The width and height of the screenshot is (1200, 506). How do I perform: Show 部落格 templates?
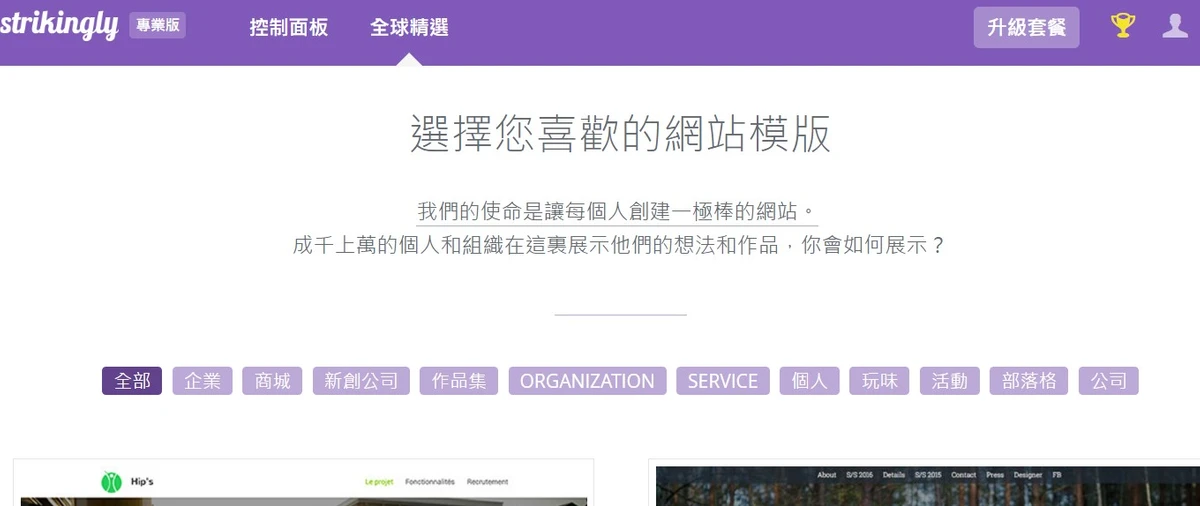[x=1028, y=381]
